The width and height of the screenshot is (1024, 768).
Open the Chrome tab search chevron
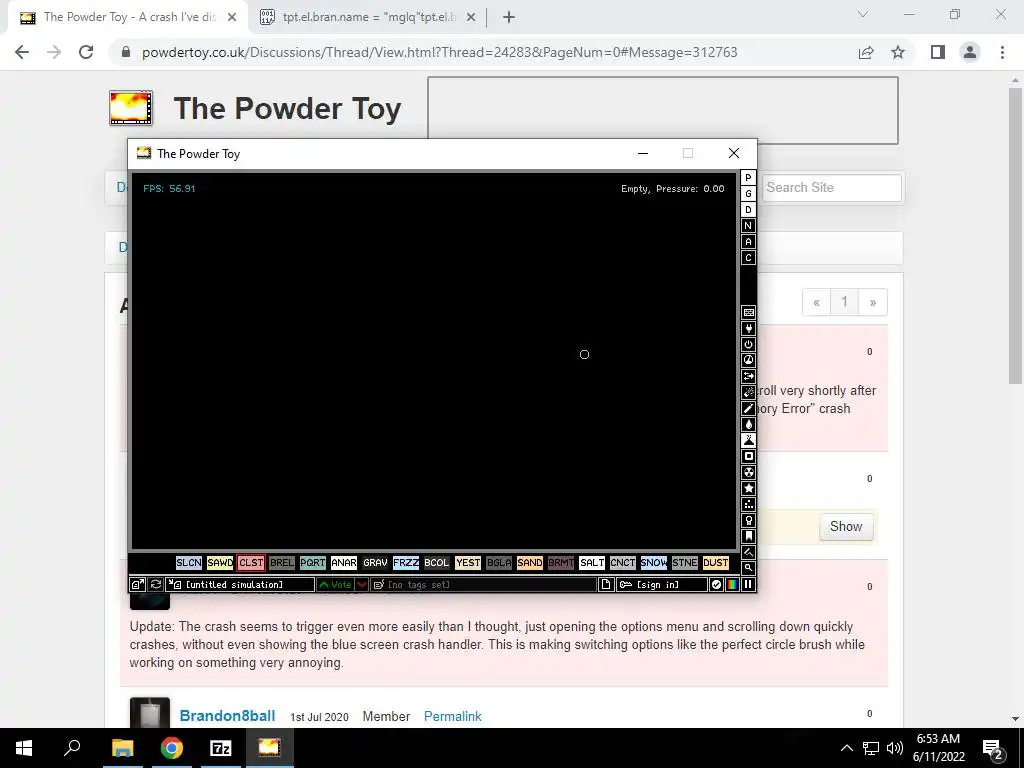pos(863,14)
